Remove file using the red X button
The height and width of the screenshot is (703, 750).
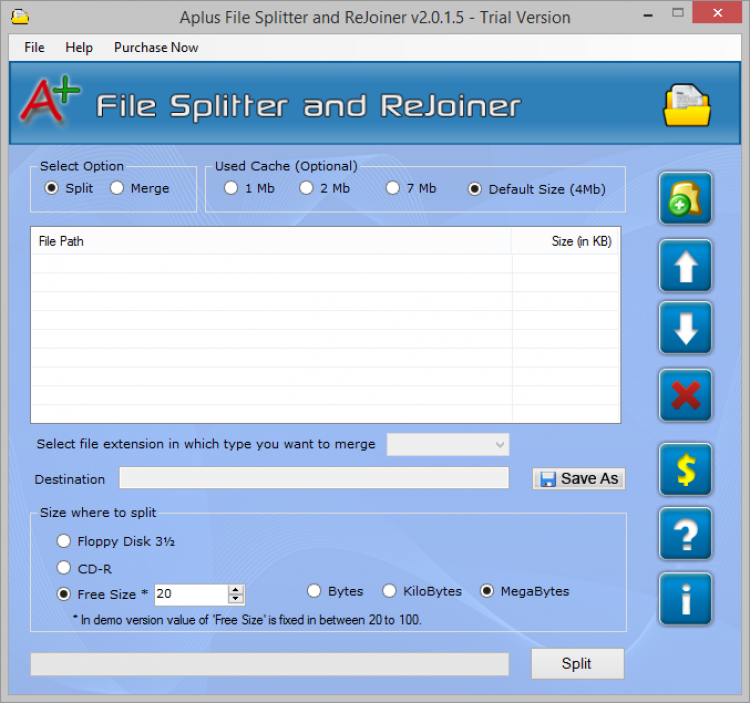point(685,395)
